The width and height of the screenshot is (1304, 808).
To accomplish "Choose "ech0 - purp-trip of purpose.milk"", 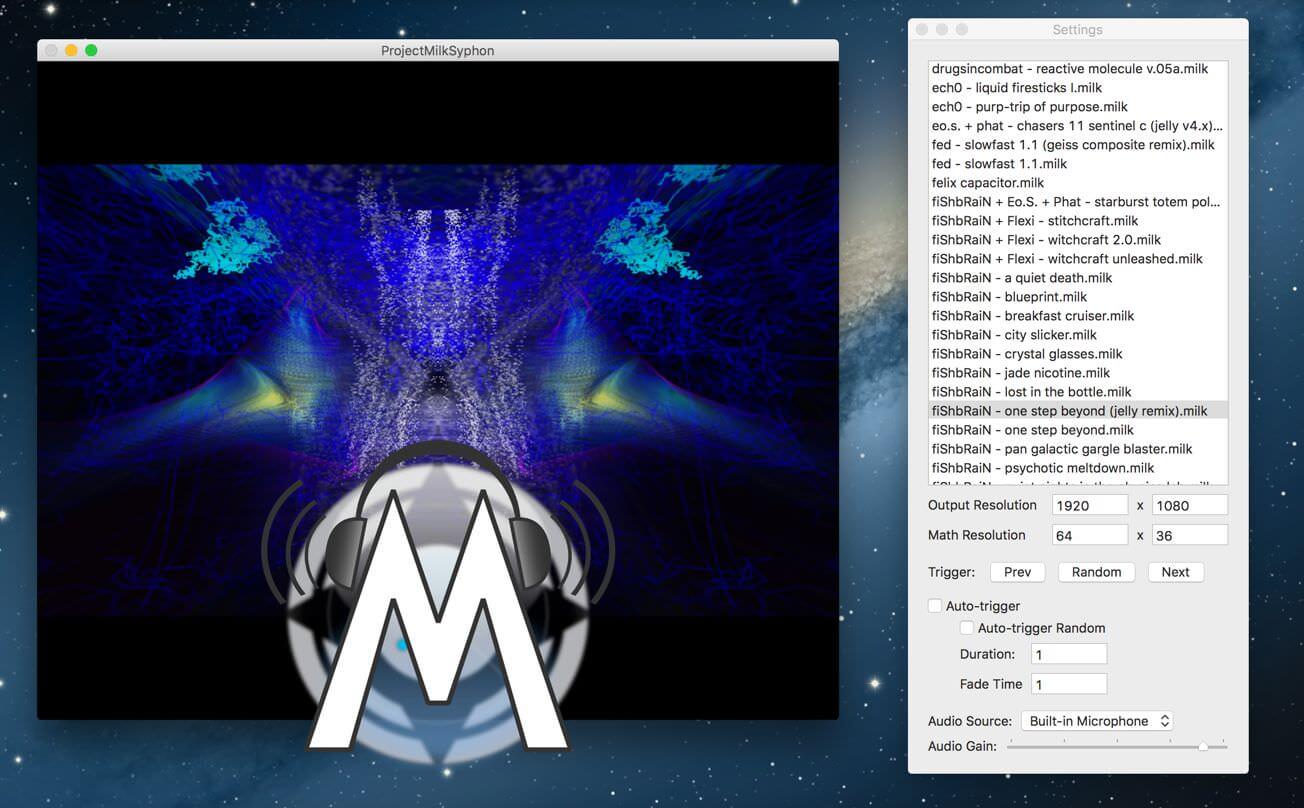I will pyautogui.click(x=1078, y=107).
